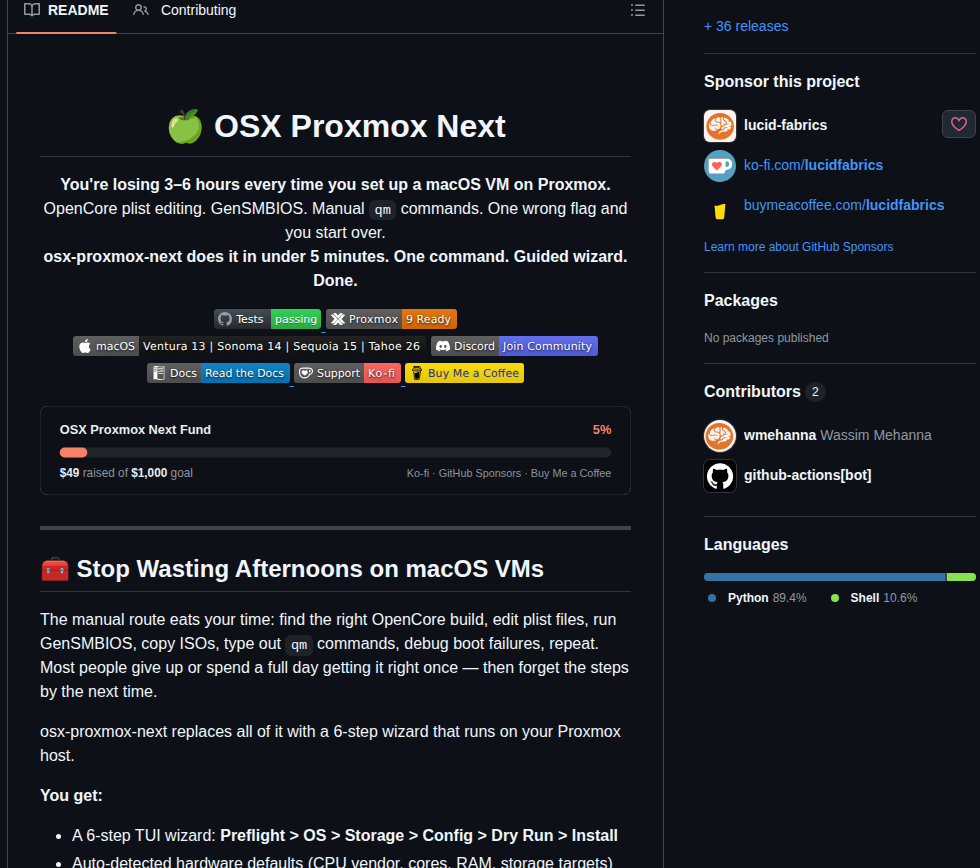Click the OSX Proxmox Next Fund title

click(135, 430)
